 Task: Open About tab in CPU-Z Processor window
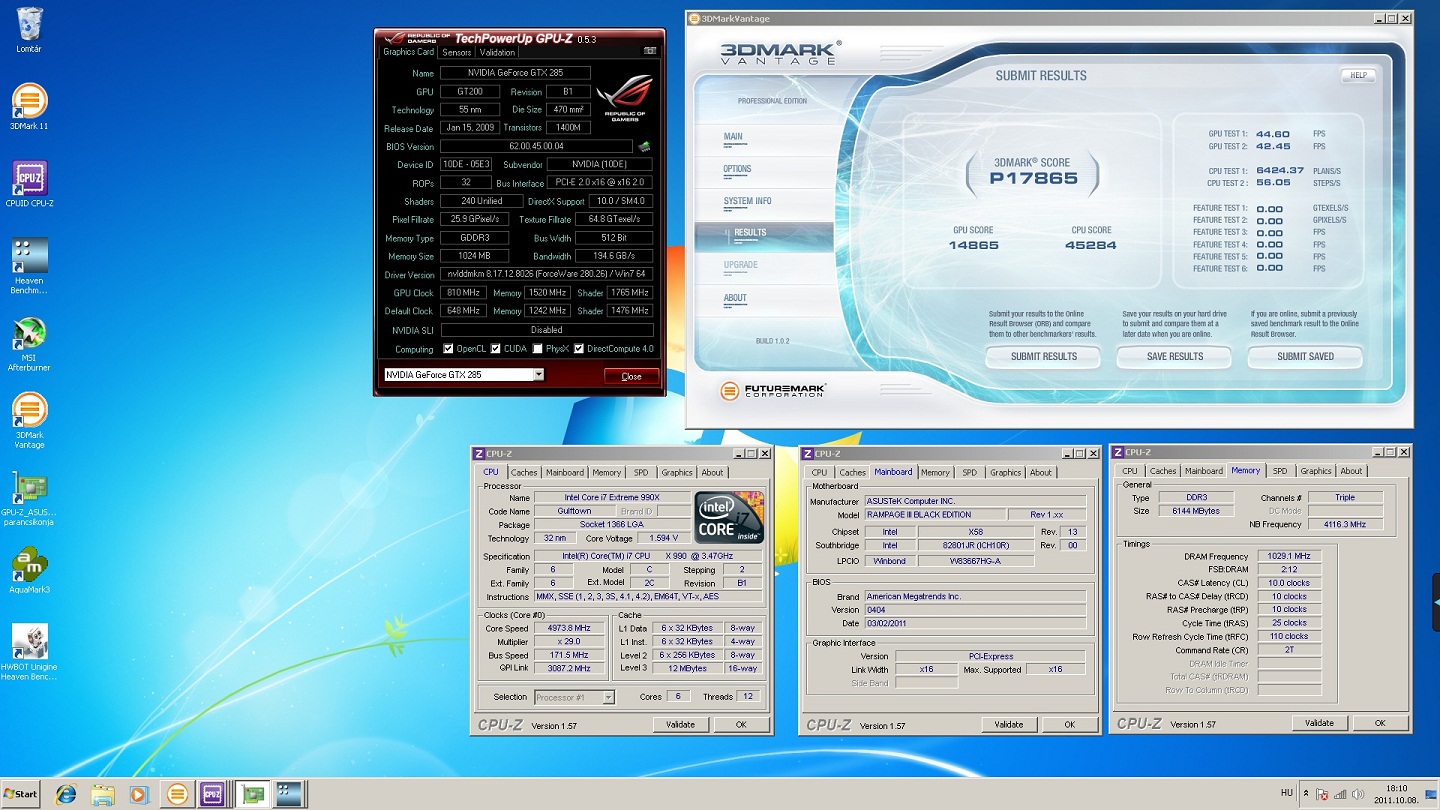[x=712, y=473]
